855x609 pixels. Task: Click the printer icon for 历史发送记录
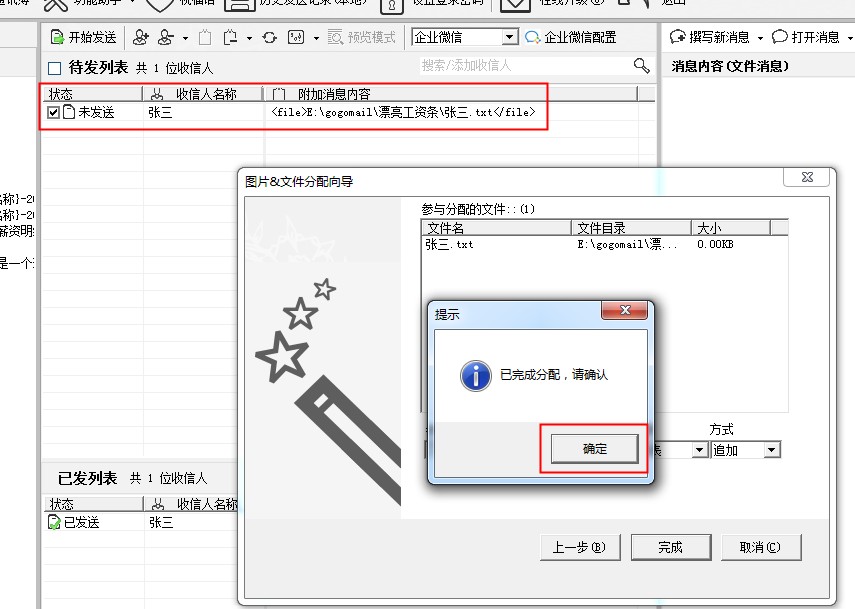pos(240,5)
